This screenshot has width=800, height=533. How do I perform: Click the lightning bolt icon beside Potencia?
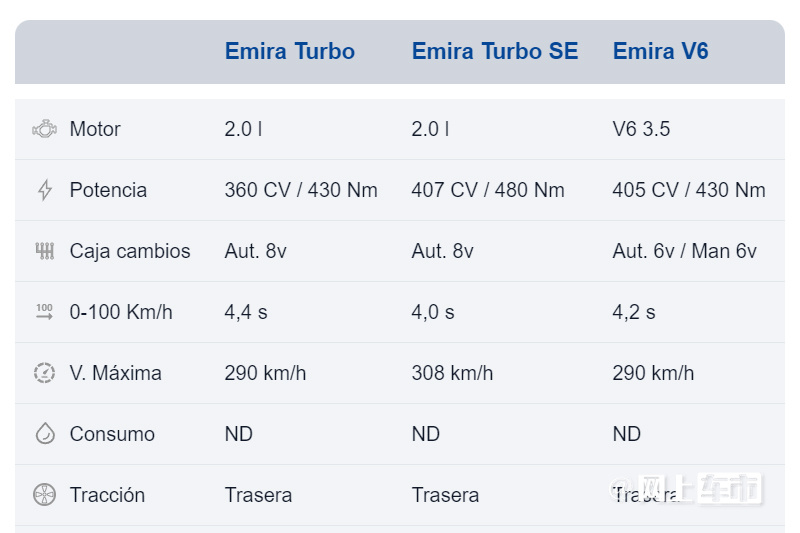point(45,190)
